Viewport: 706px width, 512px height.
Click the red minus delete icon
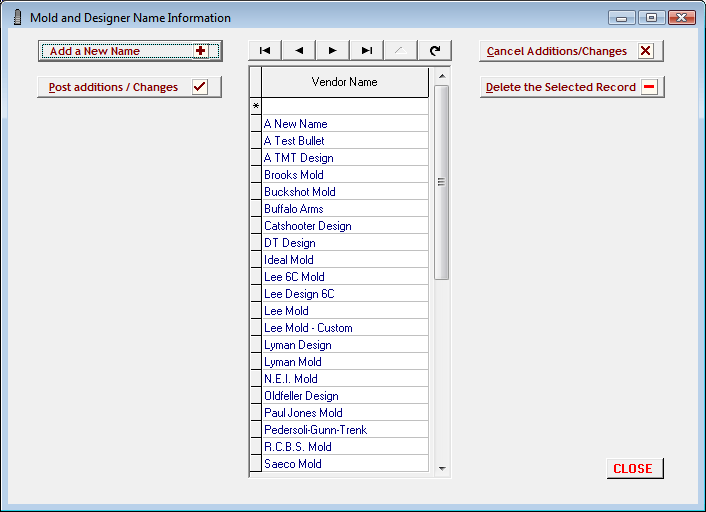click(x=649, y=87)
